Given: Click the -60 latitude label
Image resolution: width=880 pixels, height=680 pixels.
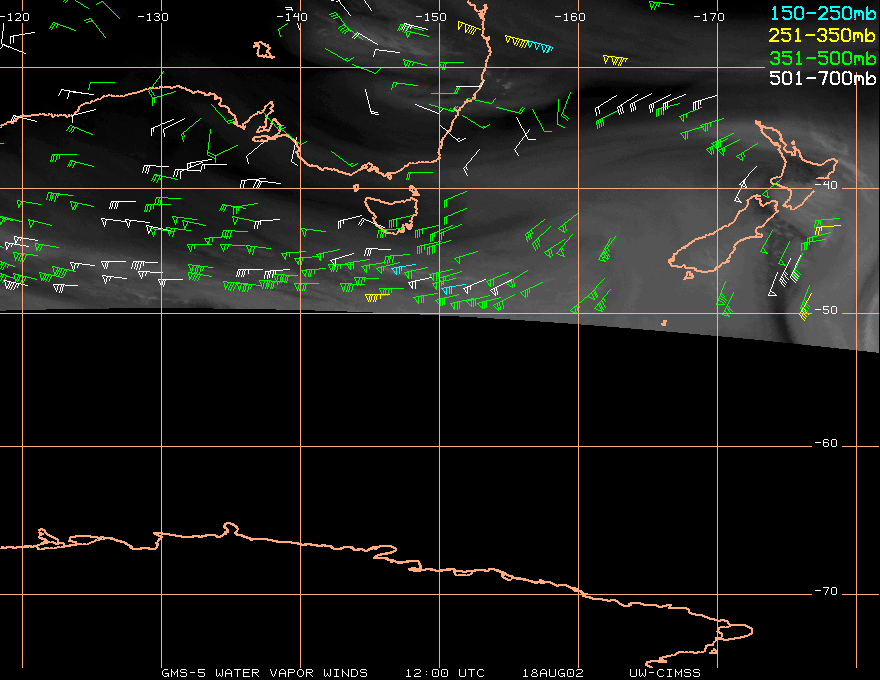Looking at the screenshot, I should 826,443.
